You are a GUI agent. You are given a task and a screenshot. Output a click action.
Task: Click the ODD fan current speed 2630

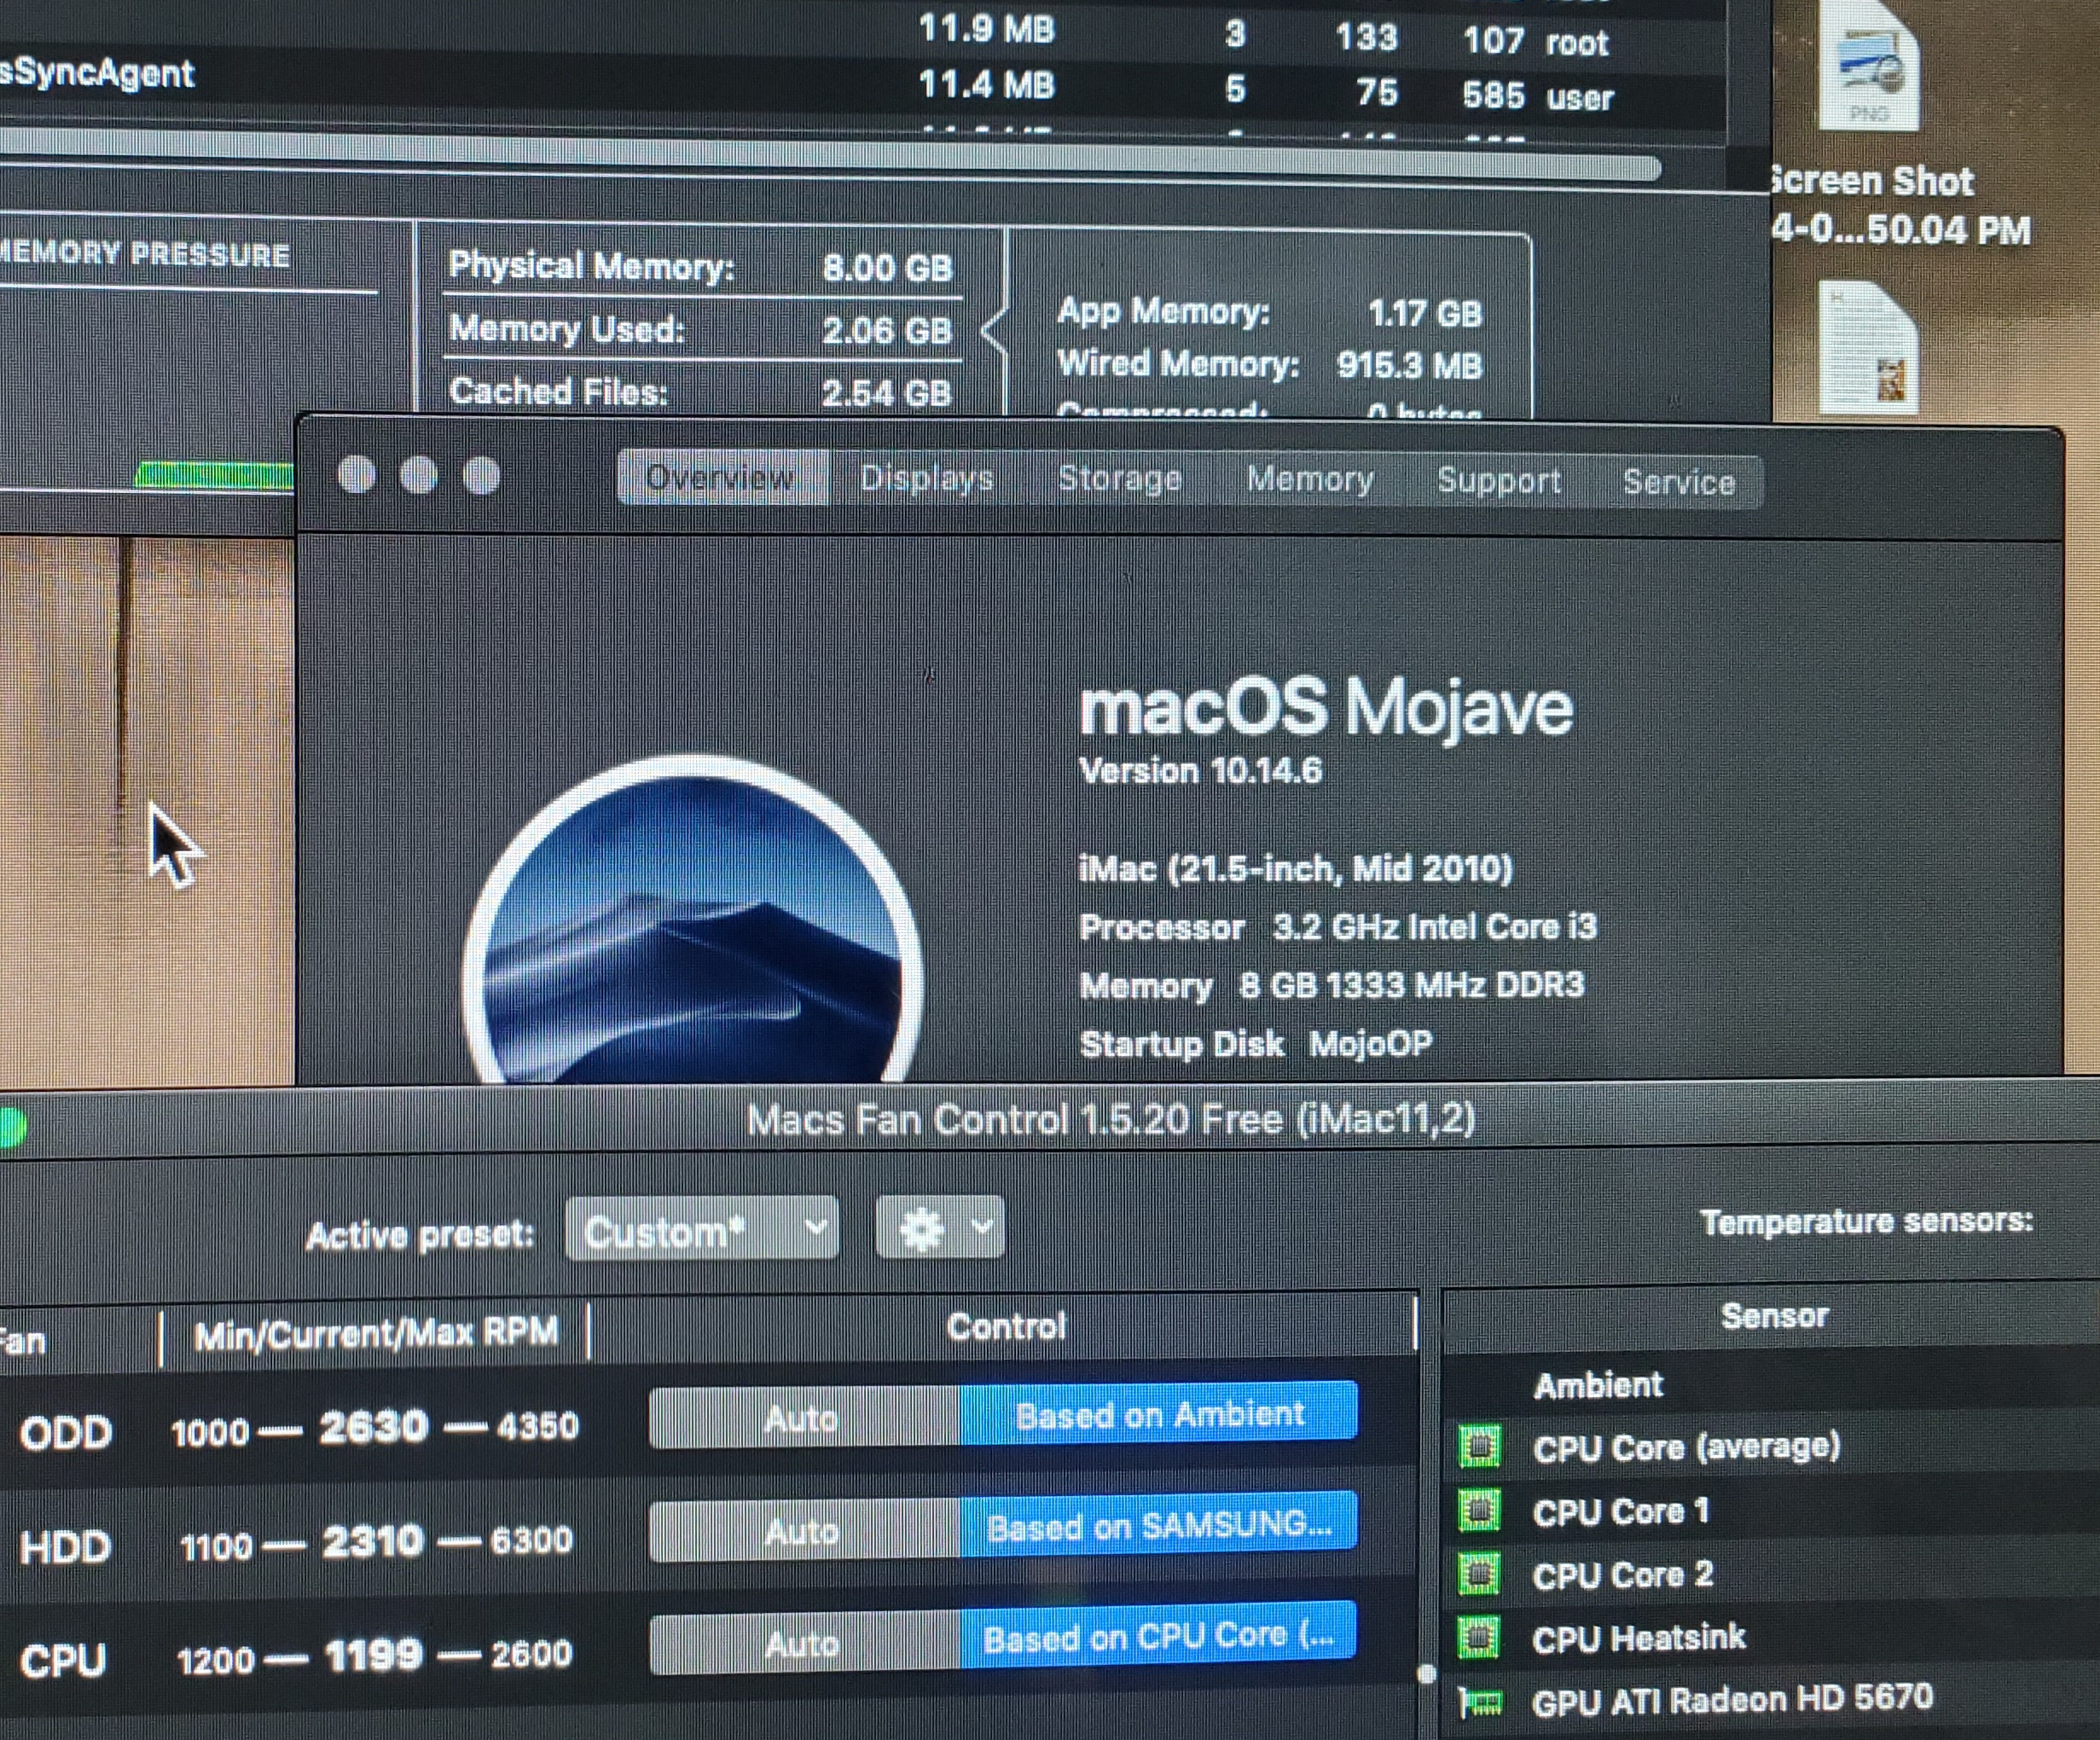tap(373, 1427)
